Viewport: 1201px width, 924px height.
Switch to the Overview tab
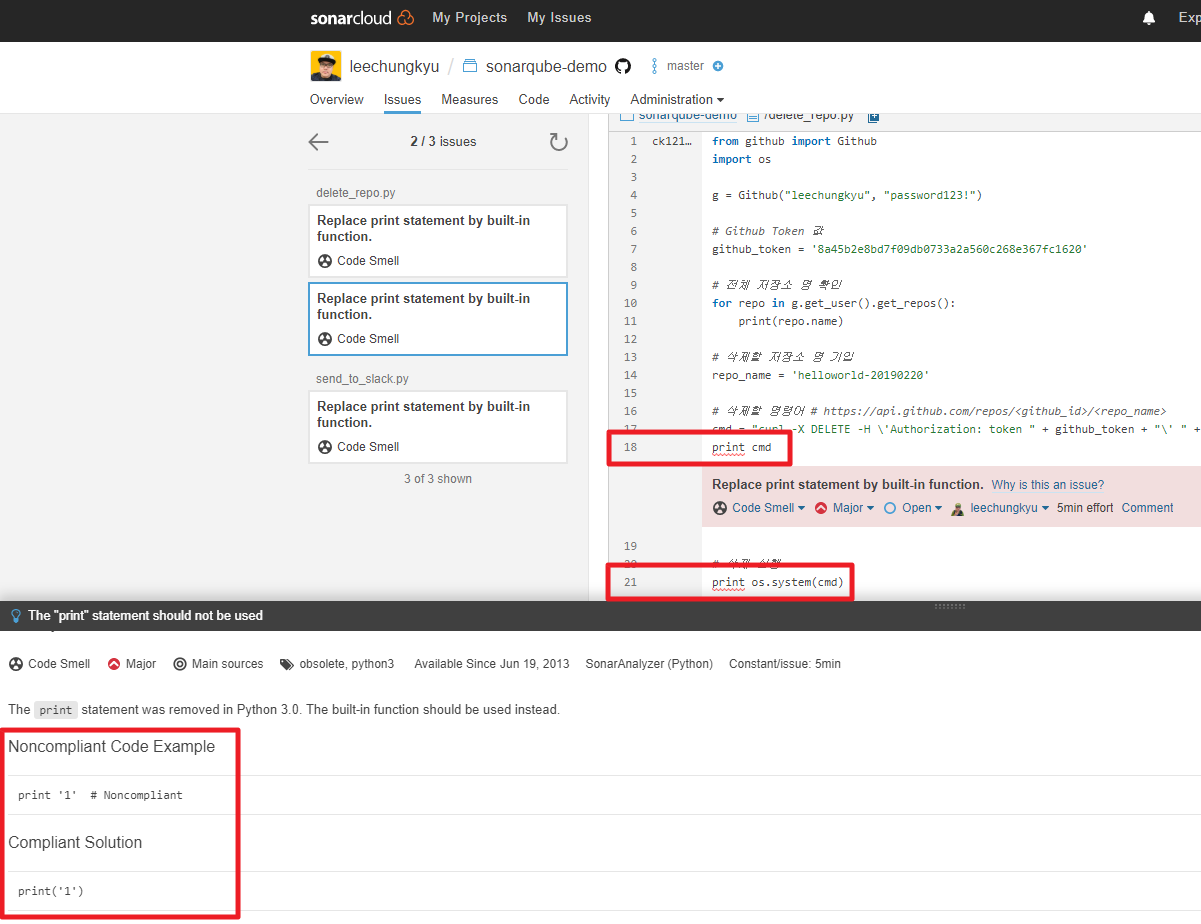click(x=337, y=100)
